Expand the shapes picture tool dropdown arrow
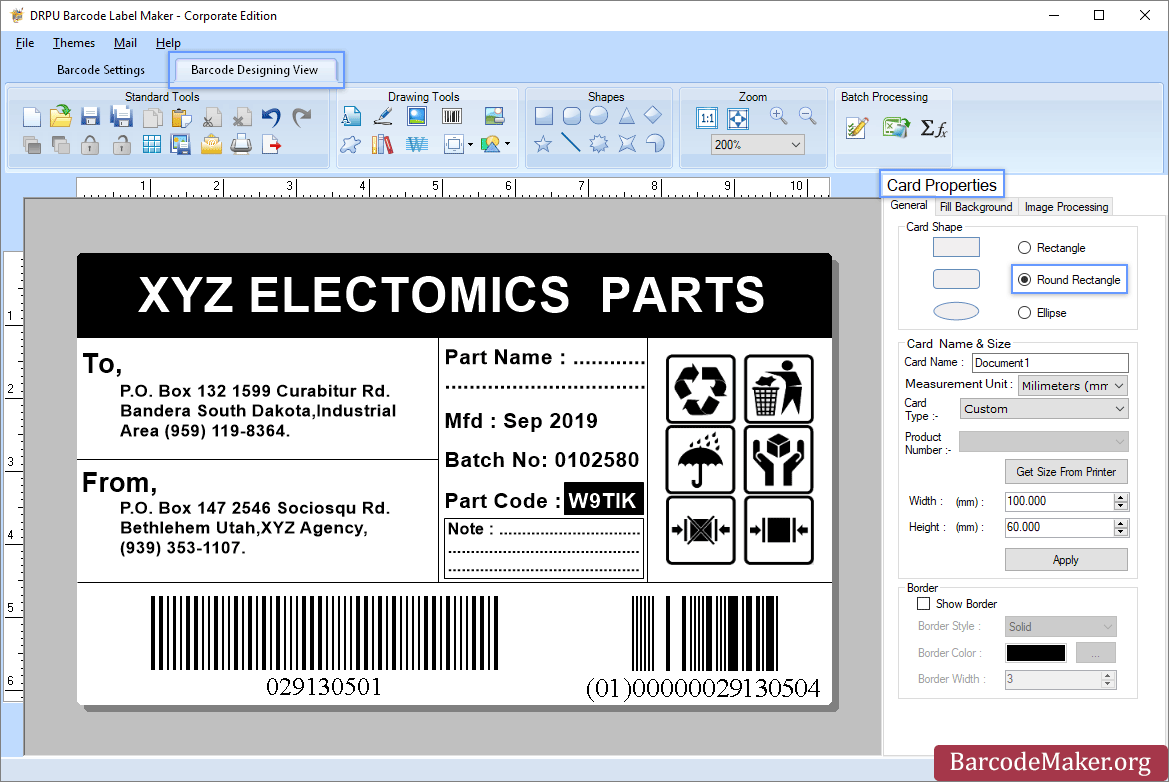This screenshot has width=1169, height=782. pyautogui.click(x=508, y=144)
